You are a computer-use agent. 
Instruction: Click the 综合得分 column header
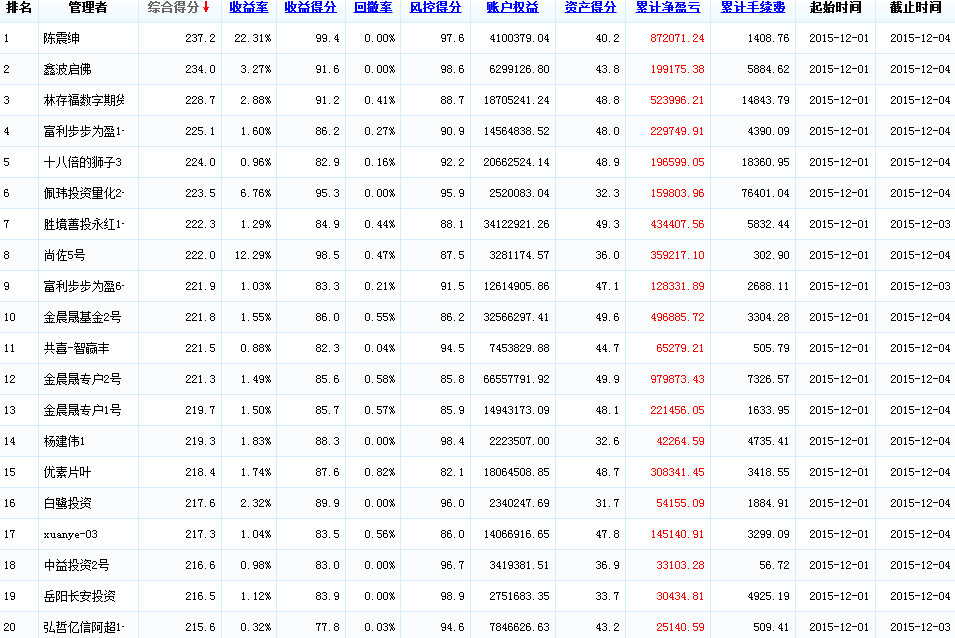[174, 7]
